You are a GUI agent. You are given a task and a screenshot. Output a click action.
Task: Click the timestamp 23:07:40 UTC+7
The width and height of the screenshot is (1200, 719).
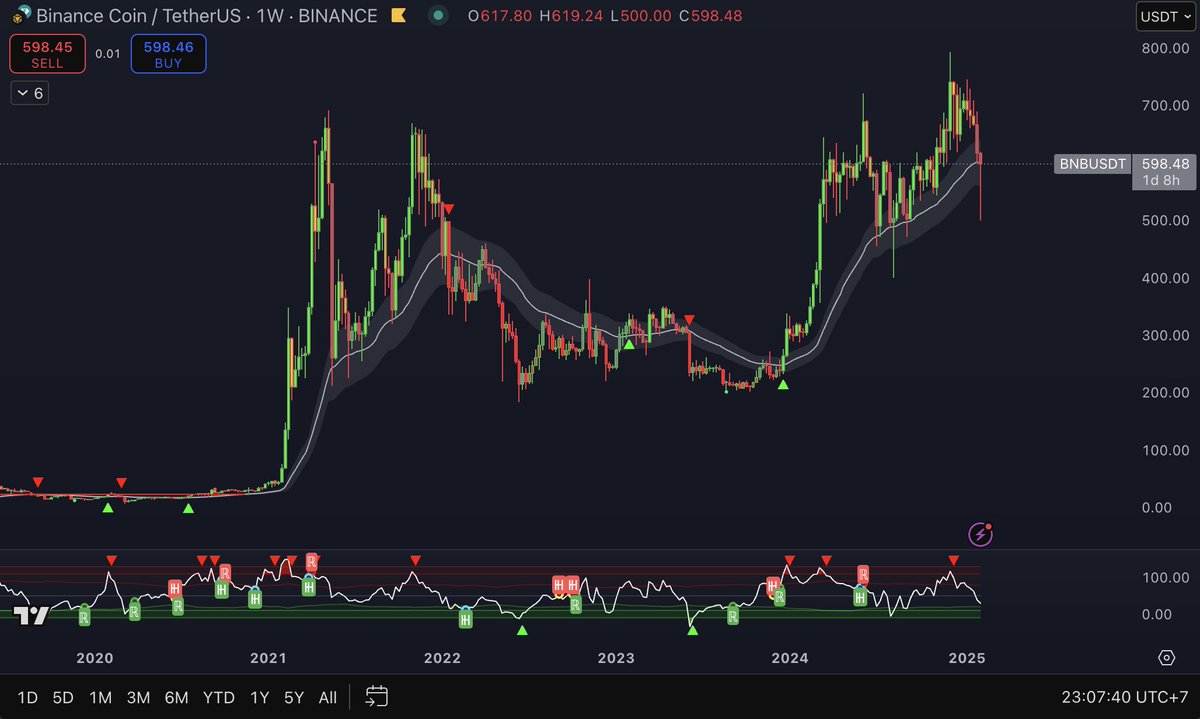point(1124,697)
